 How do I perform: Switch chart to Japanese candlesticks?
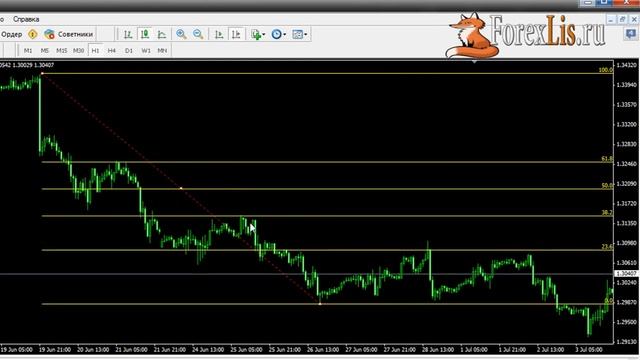coord(145,34)
